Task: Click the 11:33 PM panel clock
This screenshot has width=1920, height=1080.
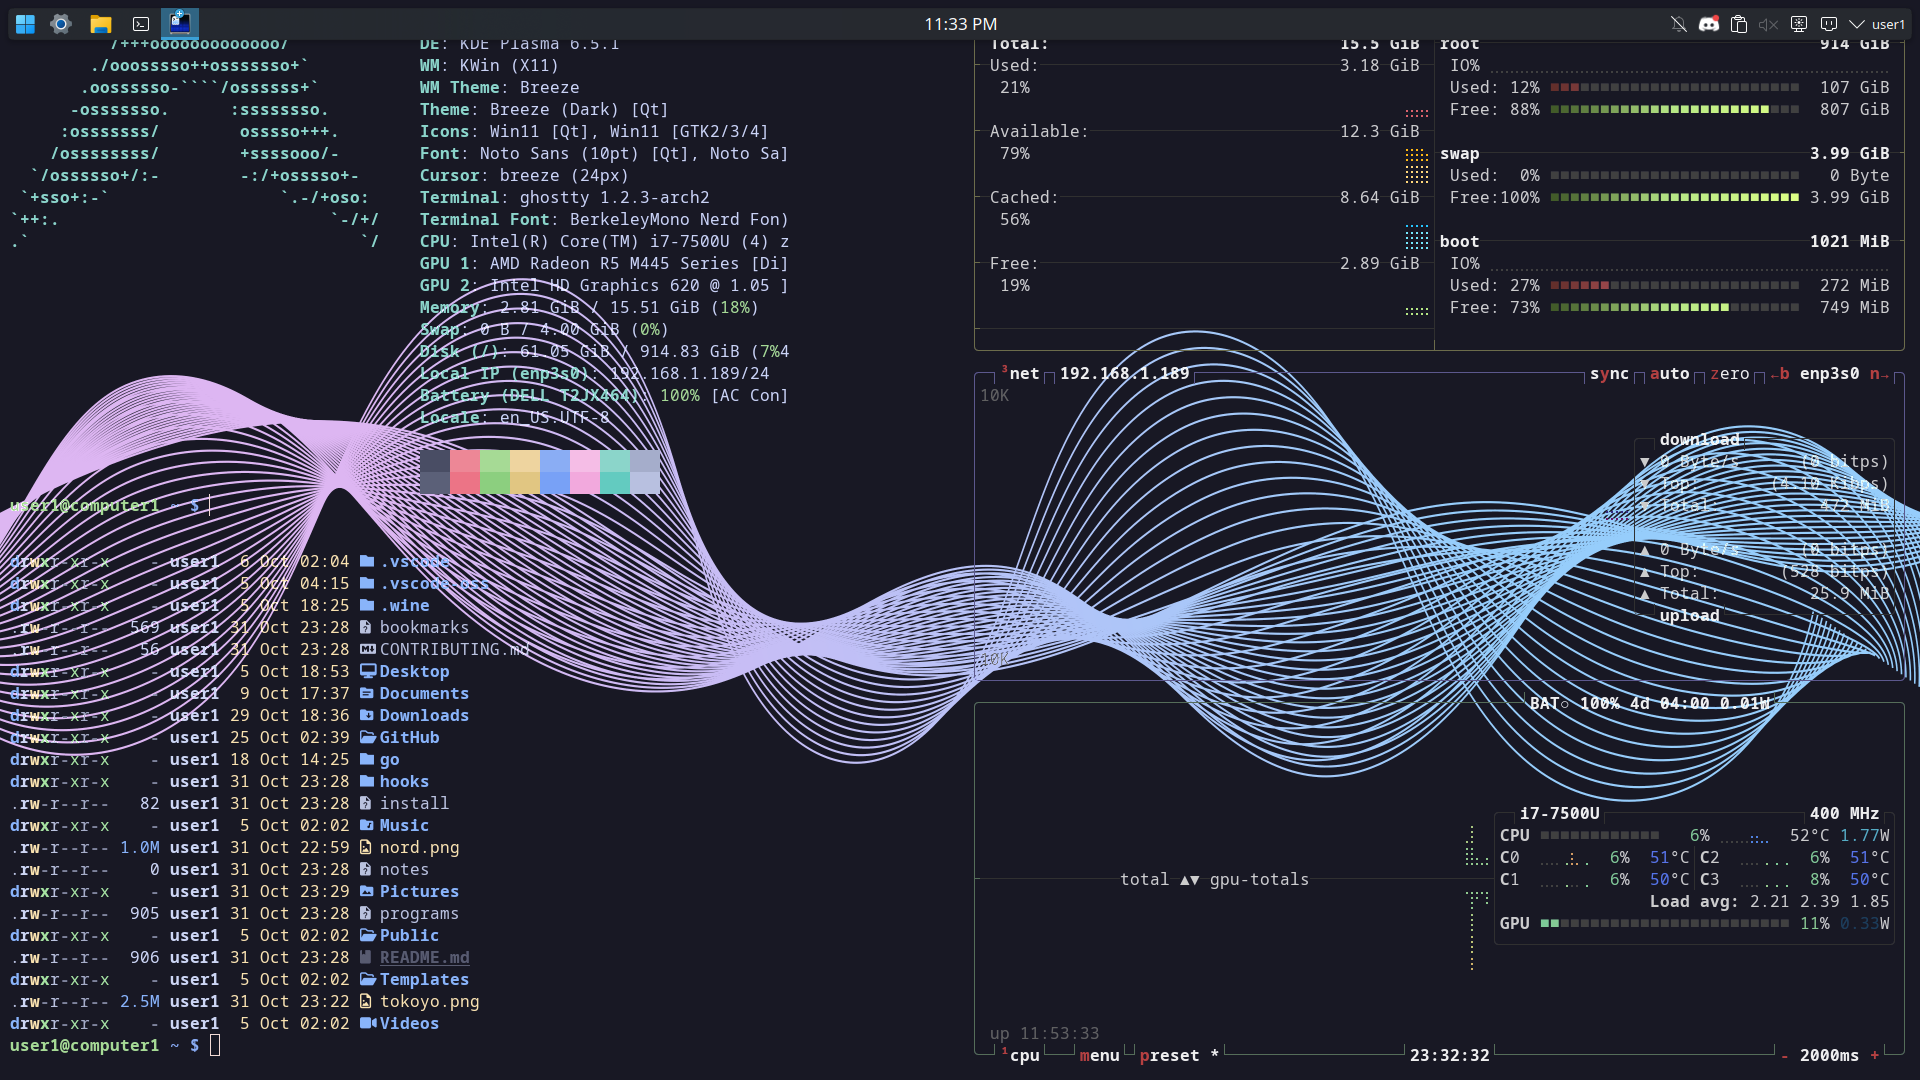Action: coord(960,24)
